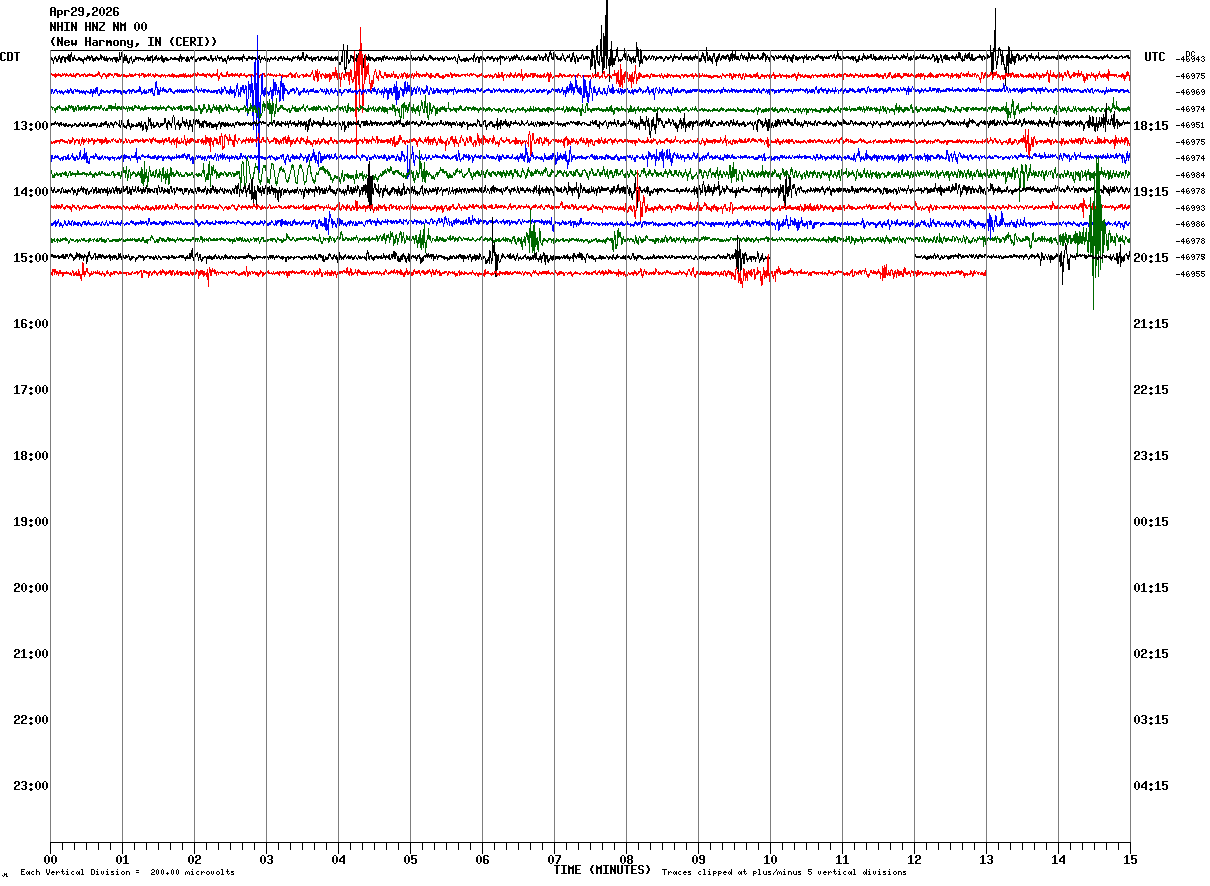The height and width of the screenshot is (886, 1210).
Task: Click the location text New Harmony, IN (CERI)
Action: click(x=133, y=42)
